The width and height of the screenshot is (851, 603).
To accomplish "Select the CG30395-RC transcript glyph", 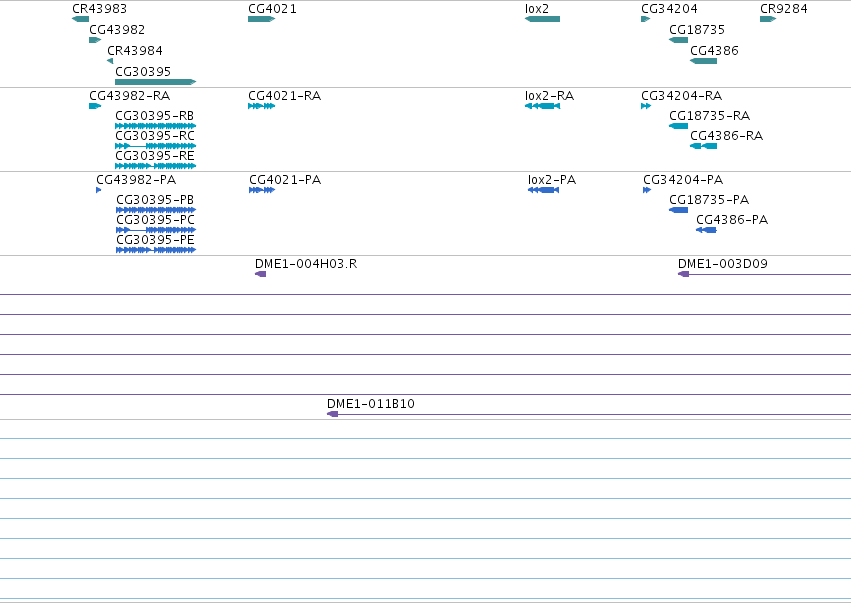I will click(x=156, y=146).
